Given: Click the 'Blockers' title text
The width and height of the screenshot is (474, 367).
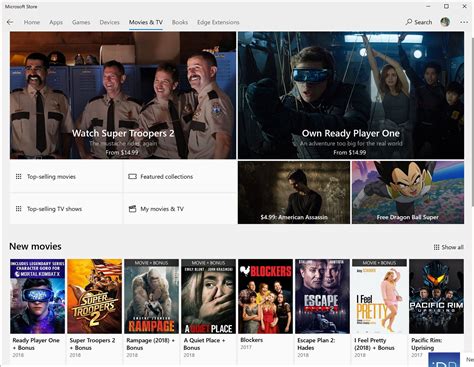Looking at the screenshot, I should pyautogui.click(x=252, y=340).
